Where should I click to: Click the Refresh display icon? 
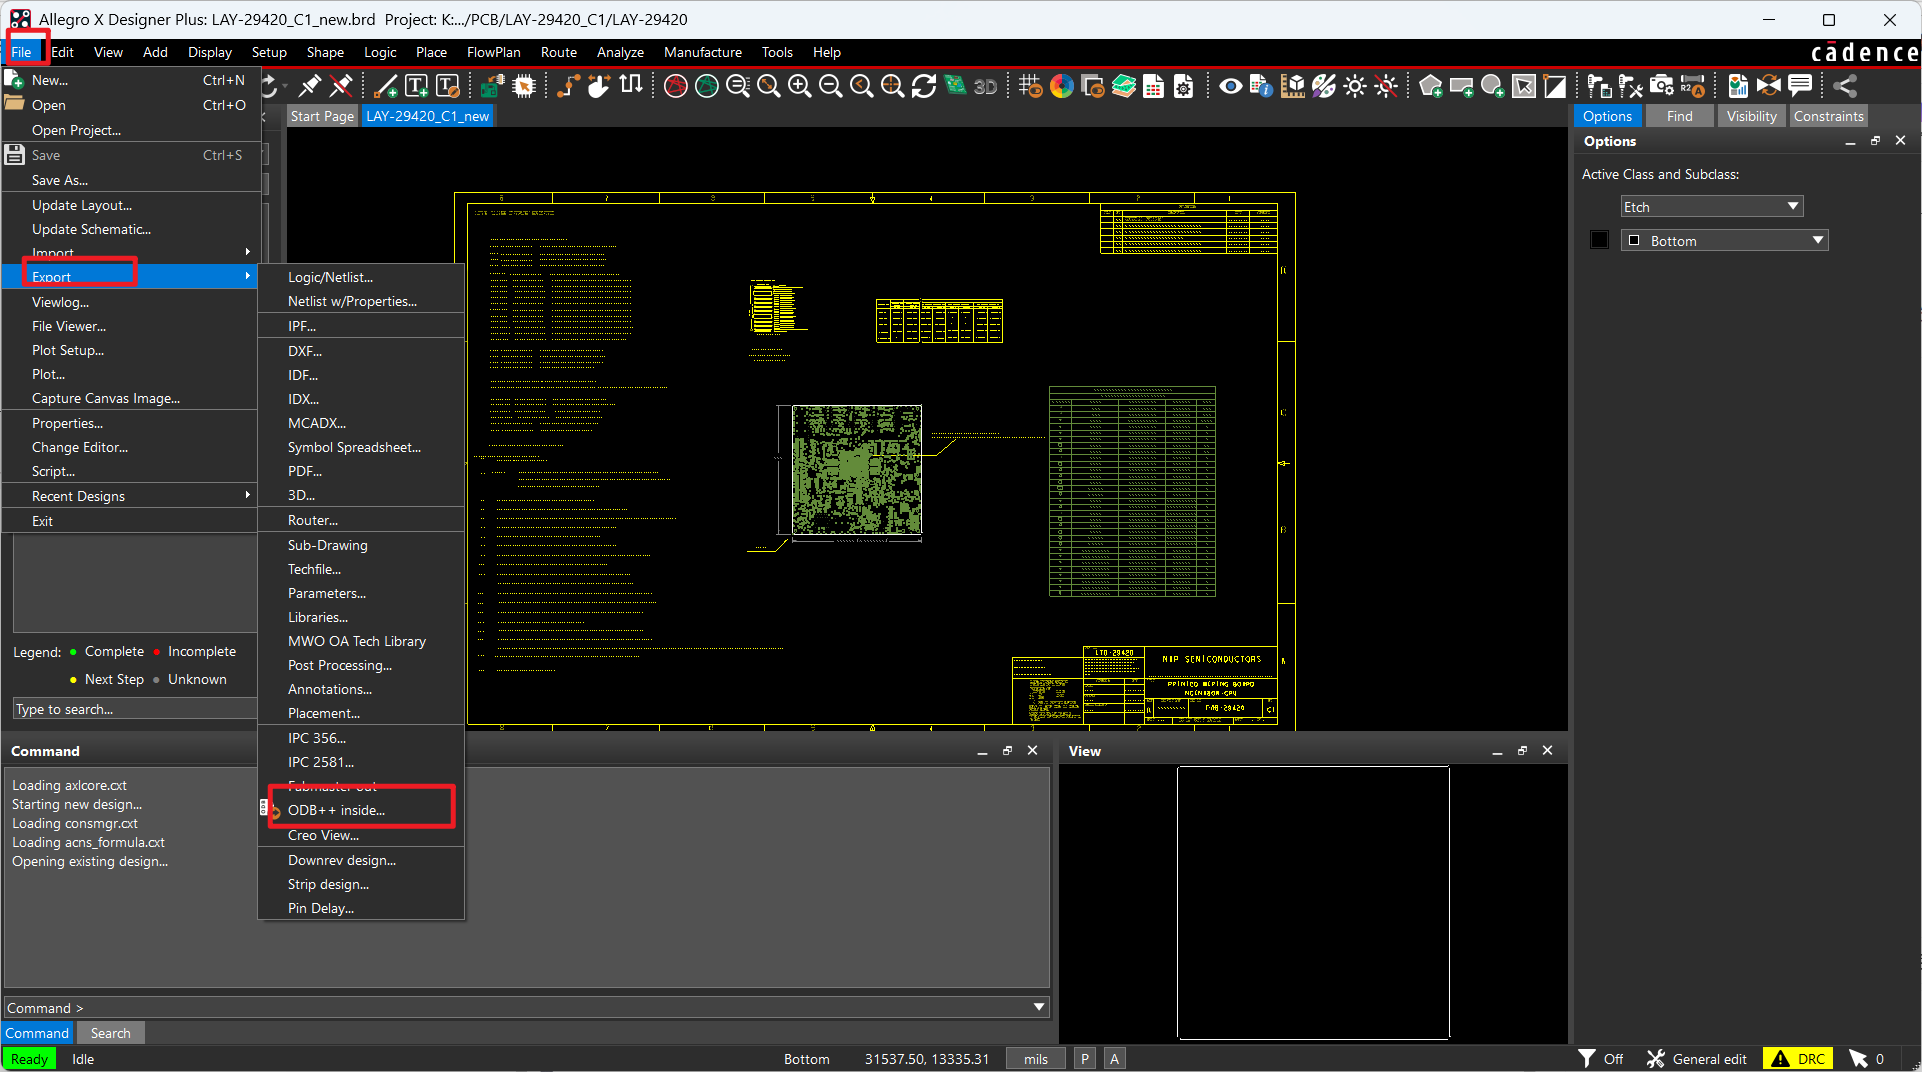click(924, 87)
